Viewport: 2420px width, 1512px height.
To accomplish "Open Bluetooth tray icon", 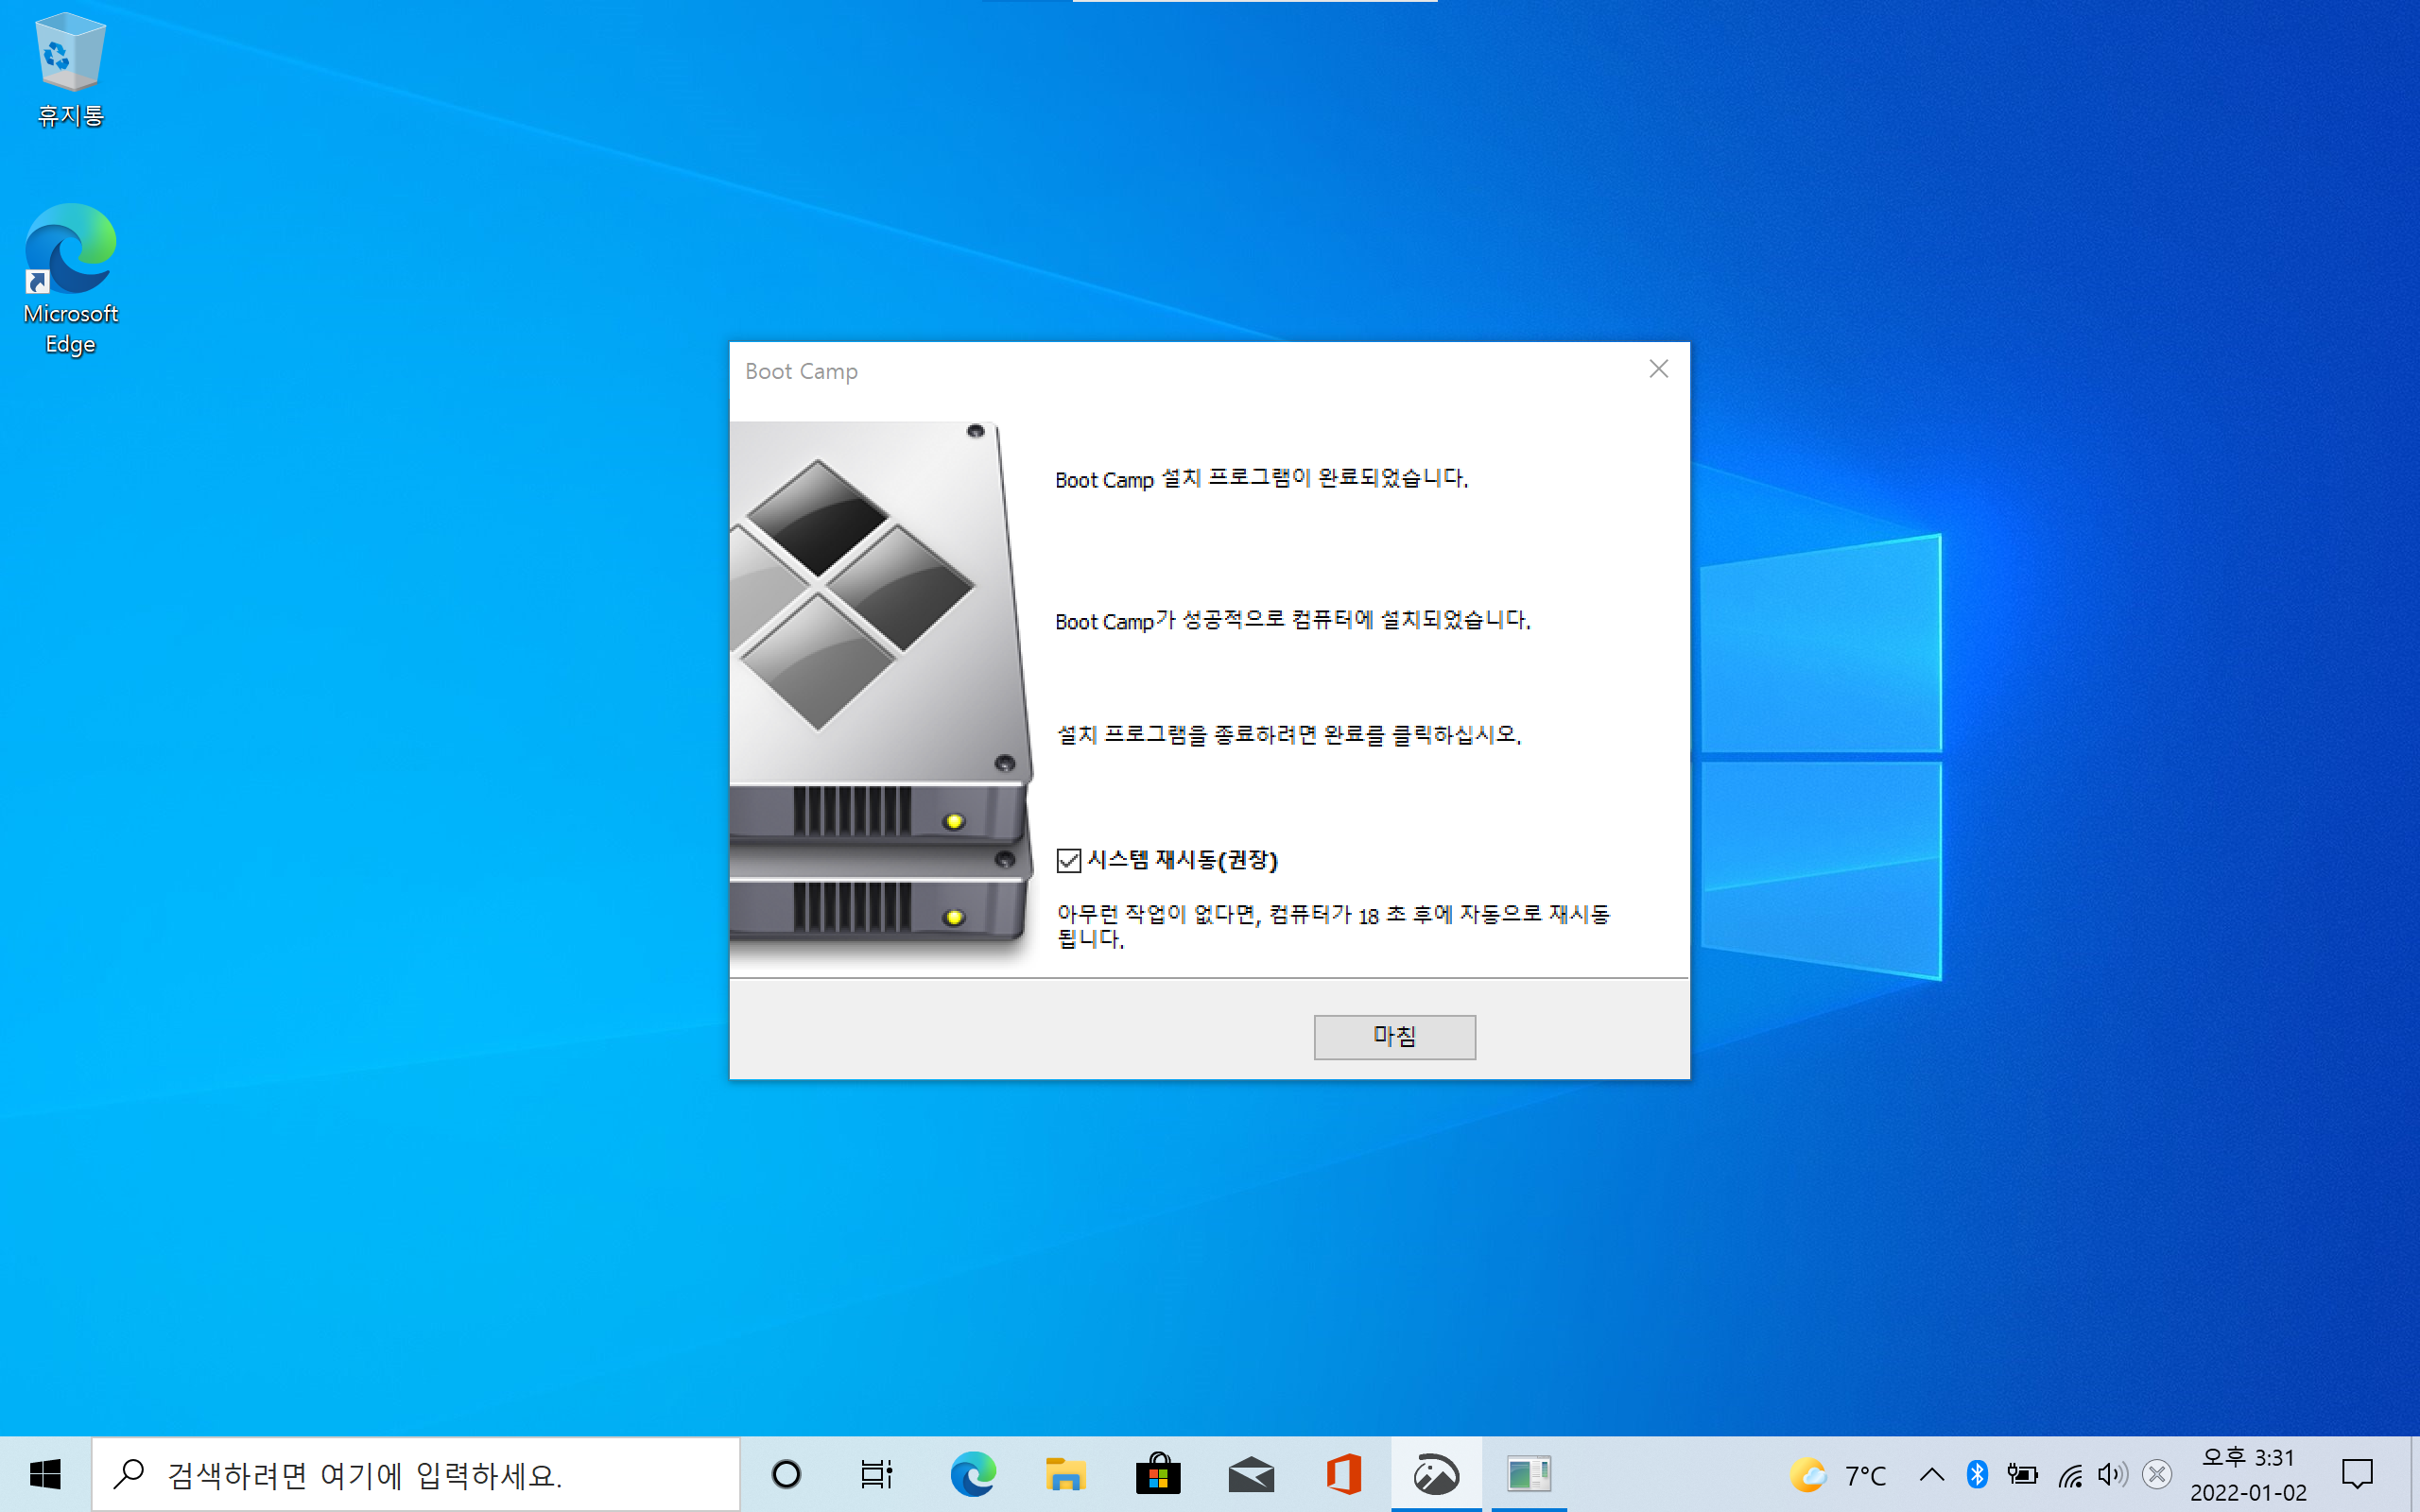I will (1977, 1474).
